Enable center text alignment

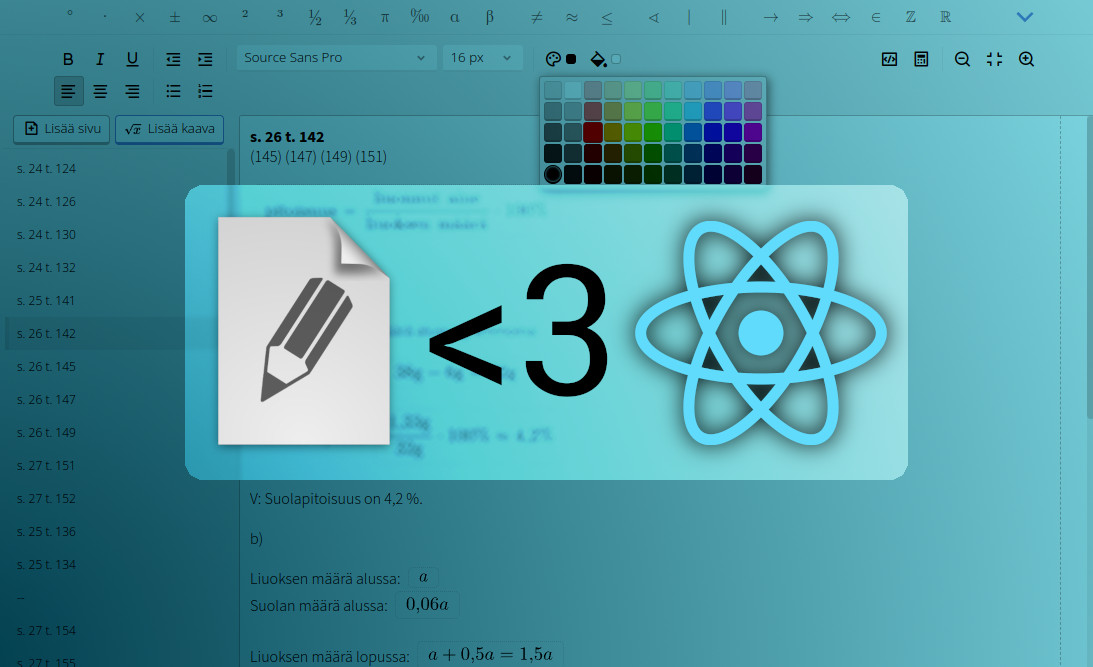point(100,91)
